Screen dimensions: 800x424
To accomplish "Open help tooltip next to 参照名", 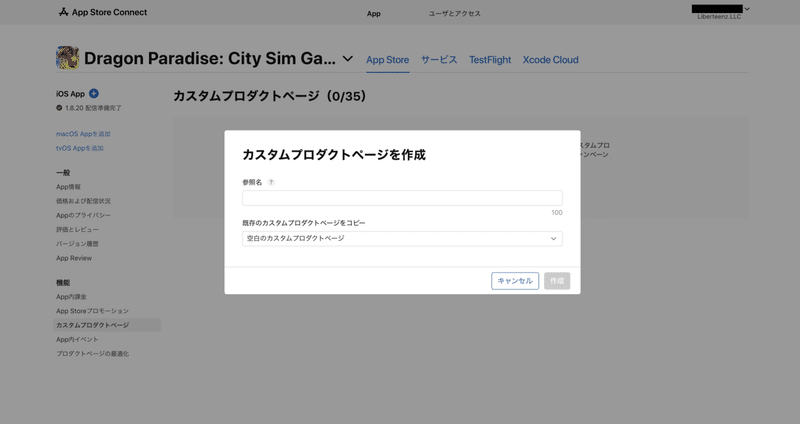I will tap(271, 182).
